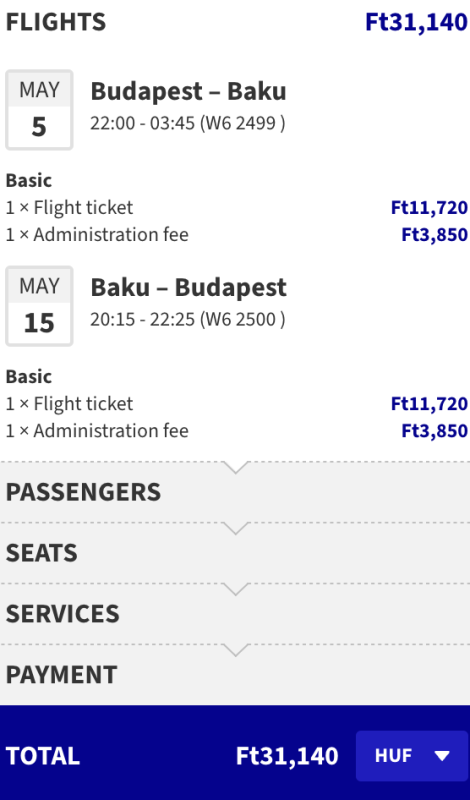Expand the PASSENGERS section
470x800 pixels.
click(235, 492)
